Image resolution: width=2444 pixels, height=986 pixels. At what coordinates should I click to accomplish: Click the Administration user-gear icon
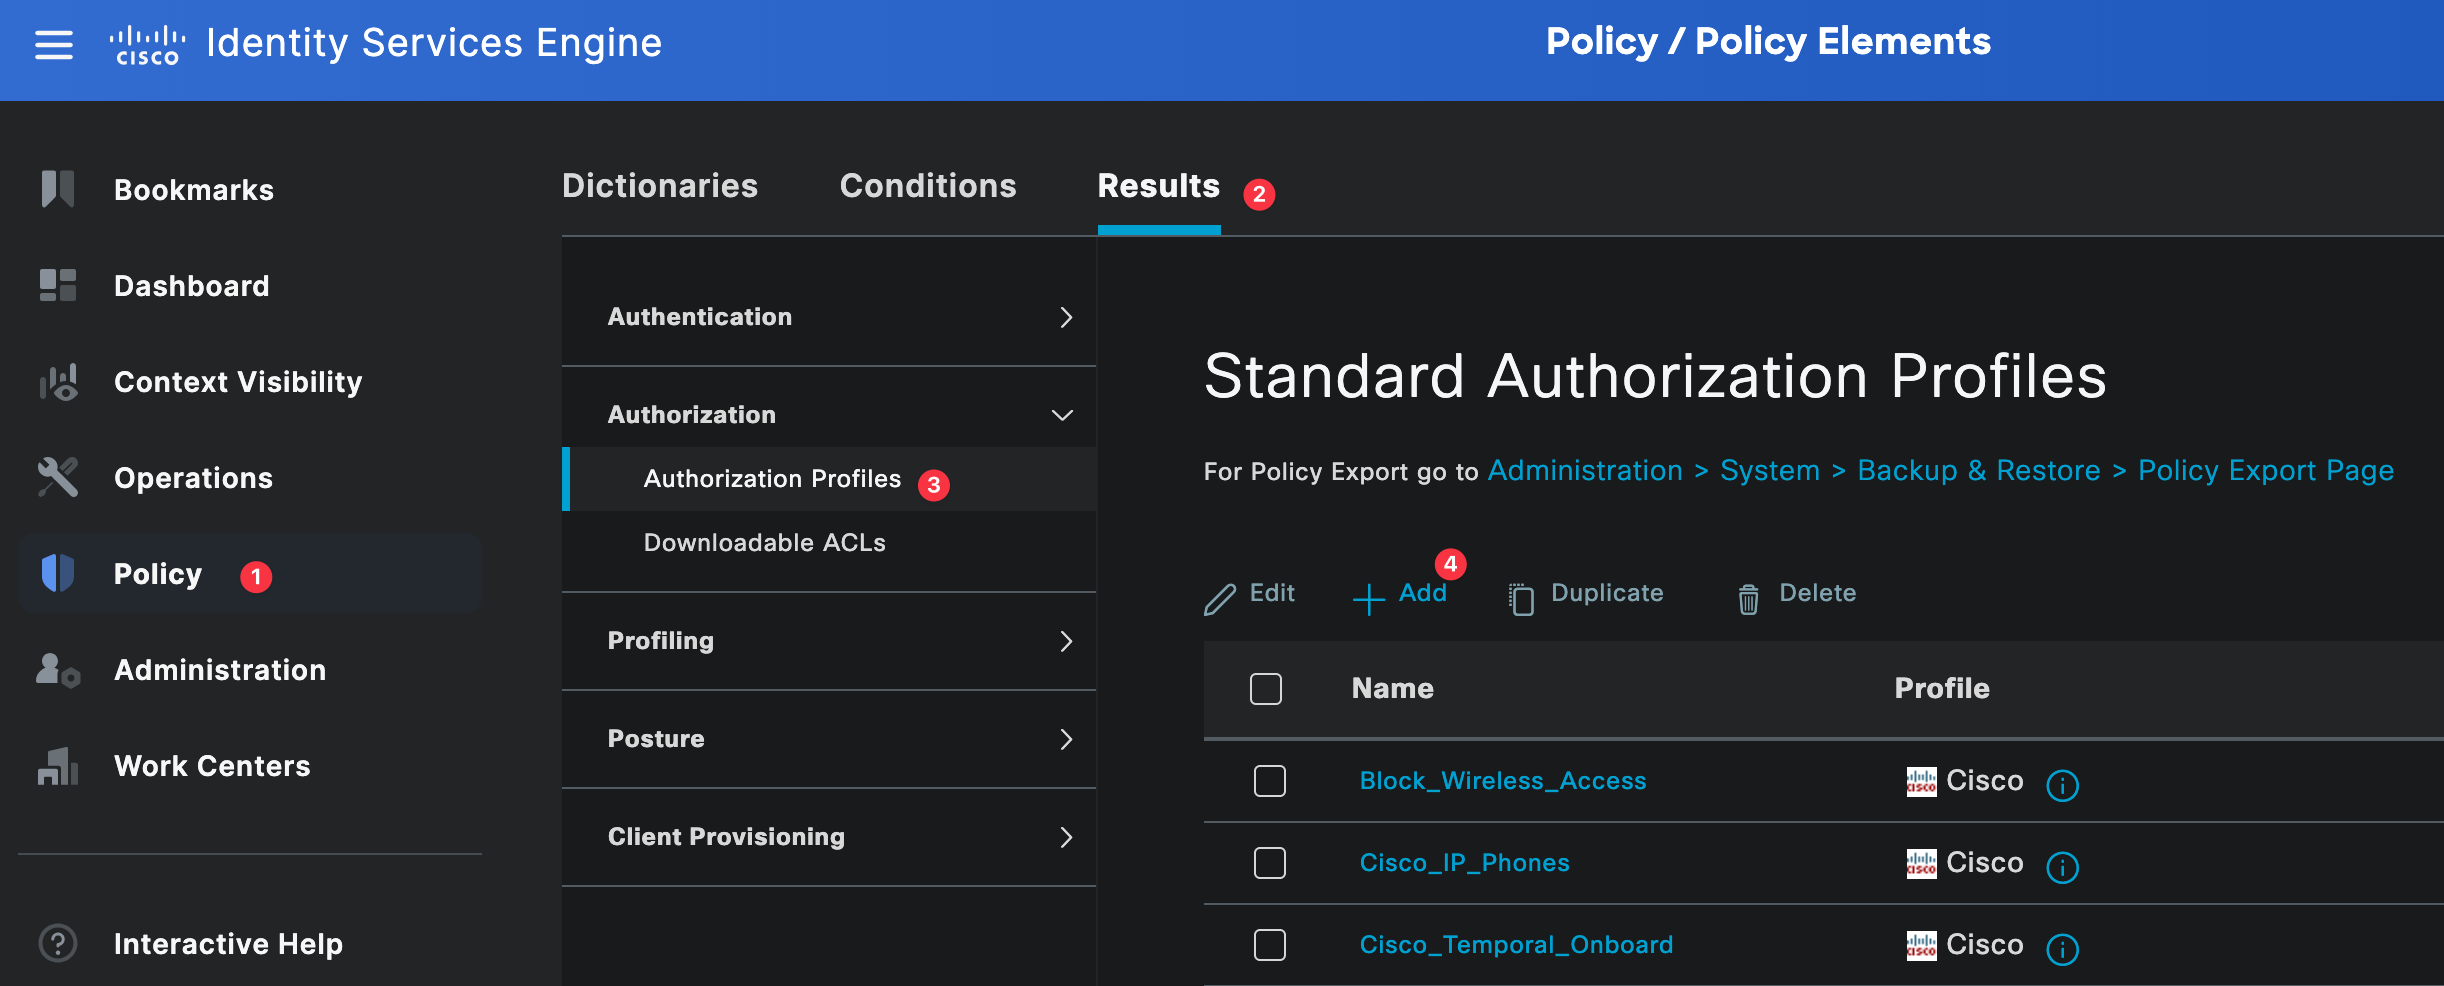coord(58,670)
